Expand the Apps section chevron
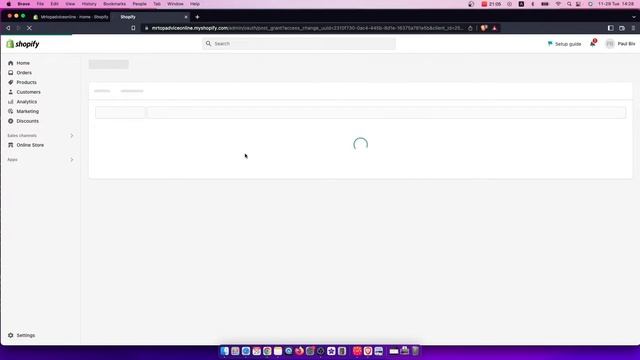 coord(72,160)
